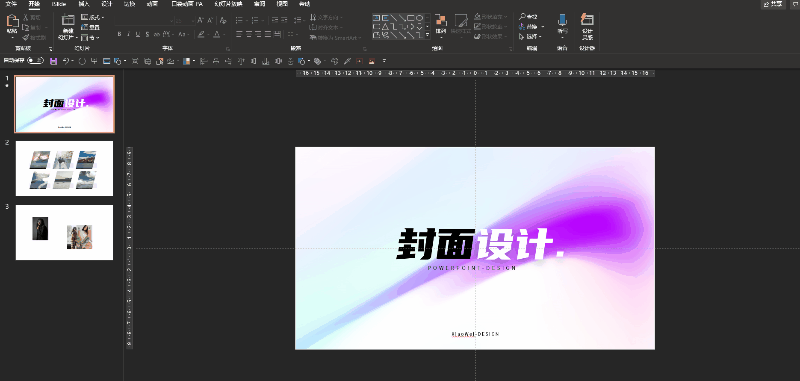800x381 pixels.
Task: Switch to the Slide Show (幻灯片放映) tab
Action: (228, 4)
